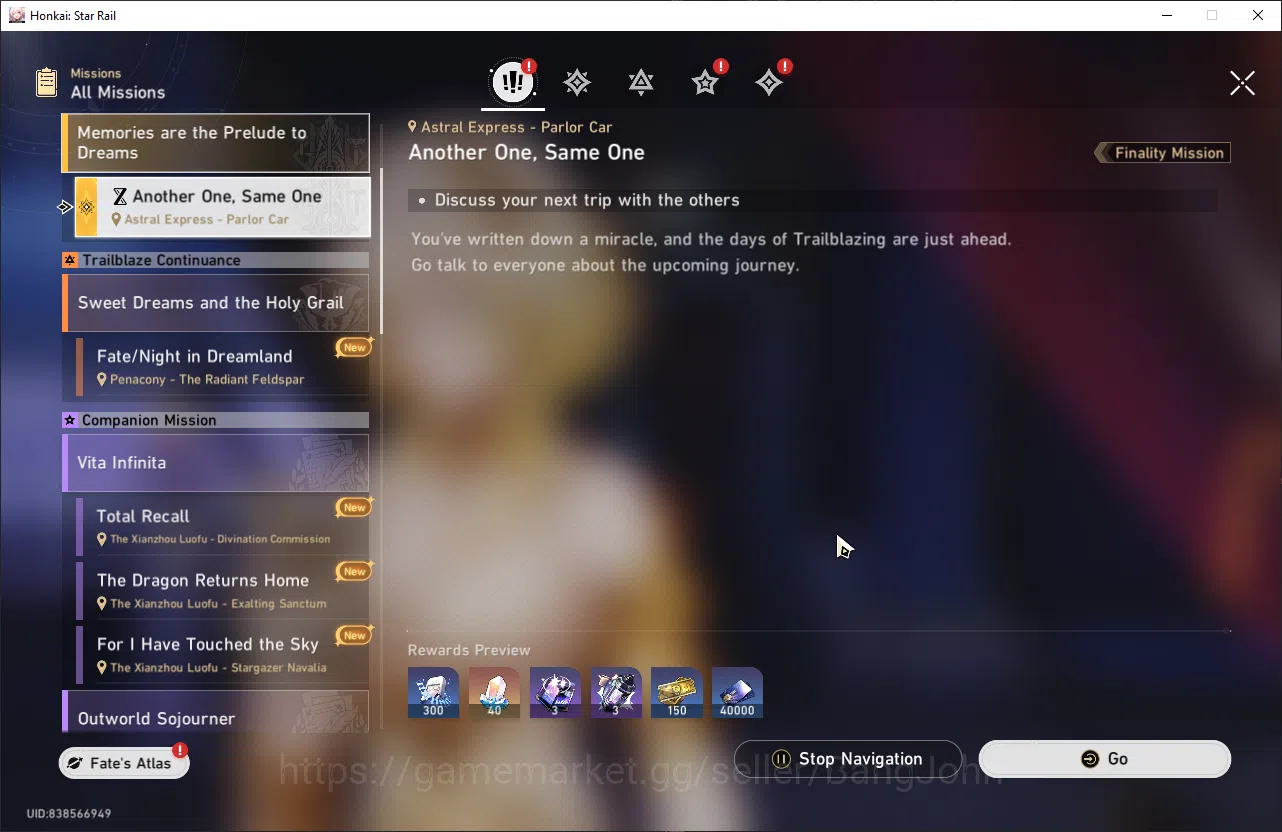Open the Adventure Mission four-point star tab
The width and height of the screenshot is (1282, 832).
769,83
